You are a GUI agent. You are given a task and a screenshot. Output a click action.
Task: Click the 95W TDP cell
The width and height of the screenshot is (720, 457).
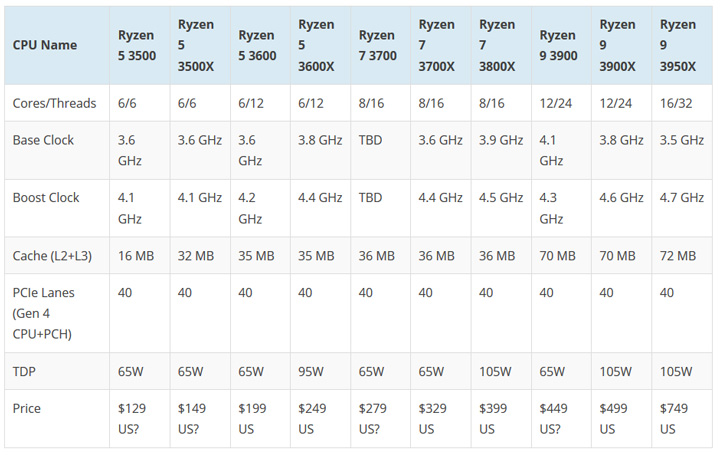click(x=320, y=371)
